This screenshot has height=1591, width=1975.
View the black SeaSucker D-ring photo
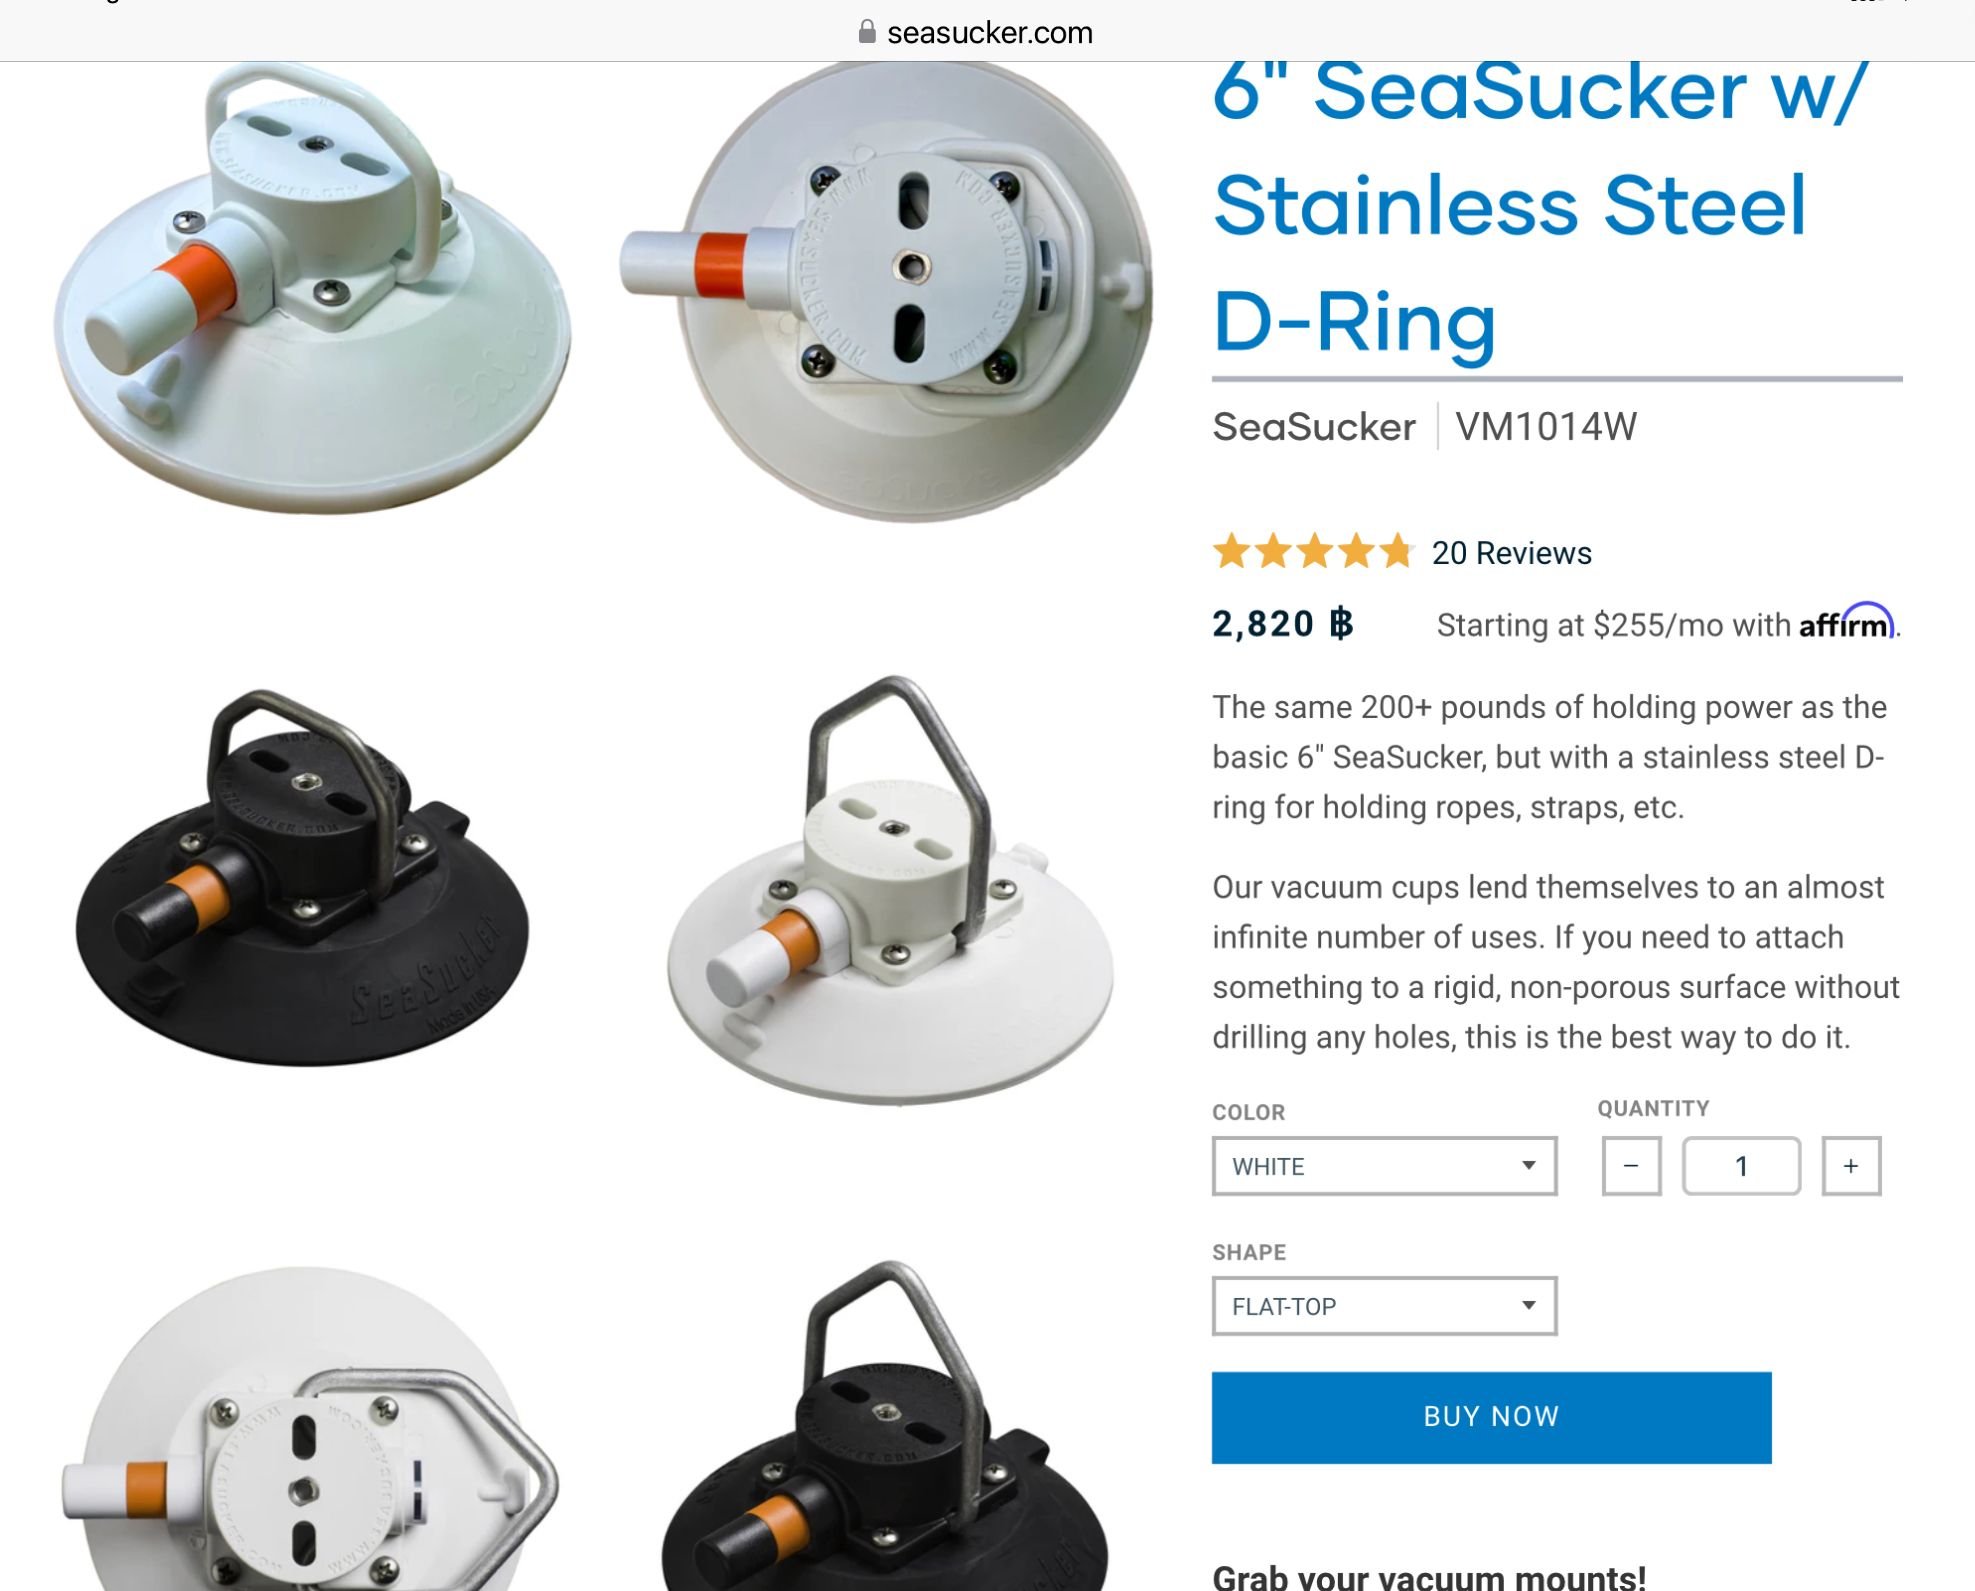(x=303, y=876)
